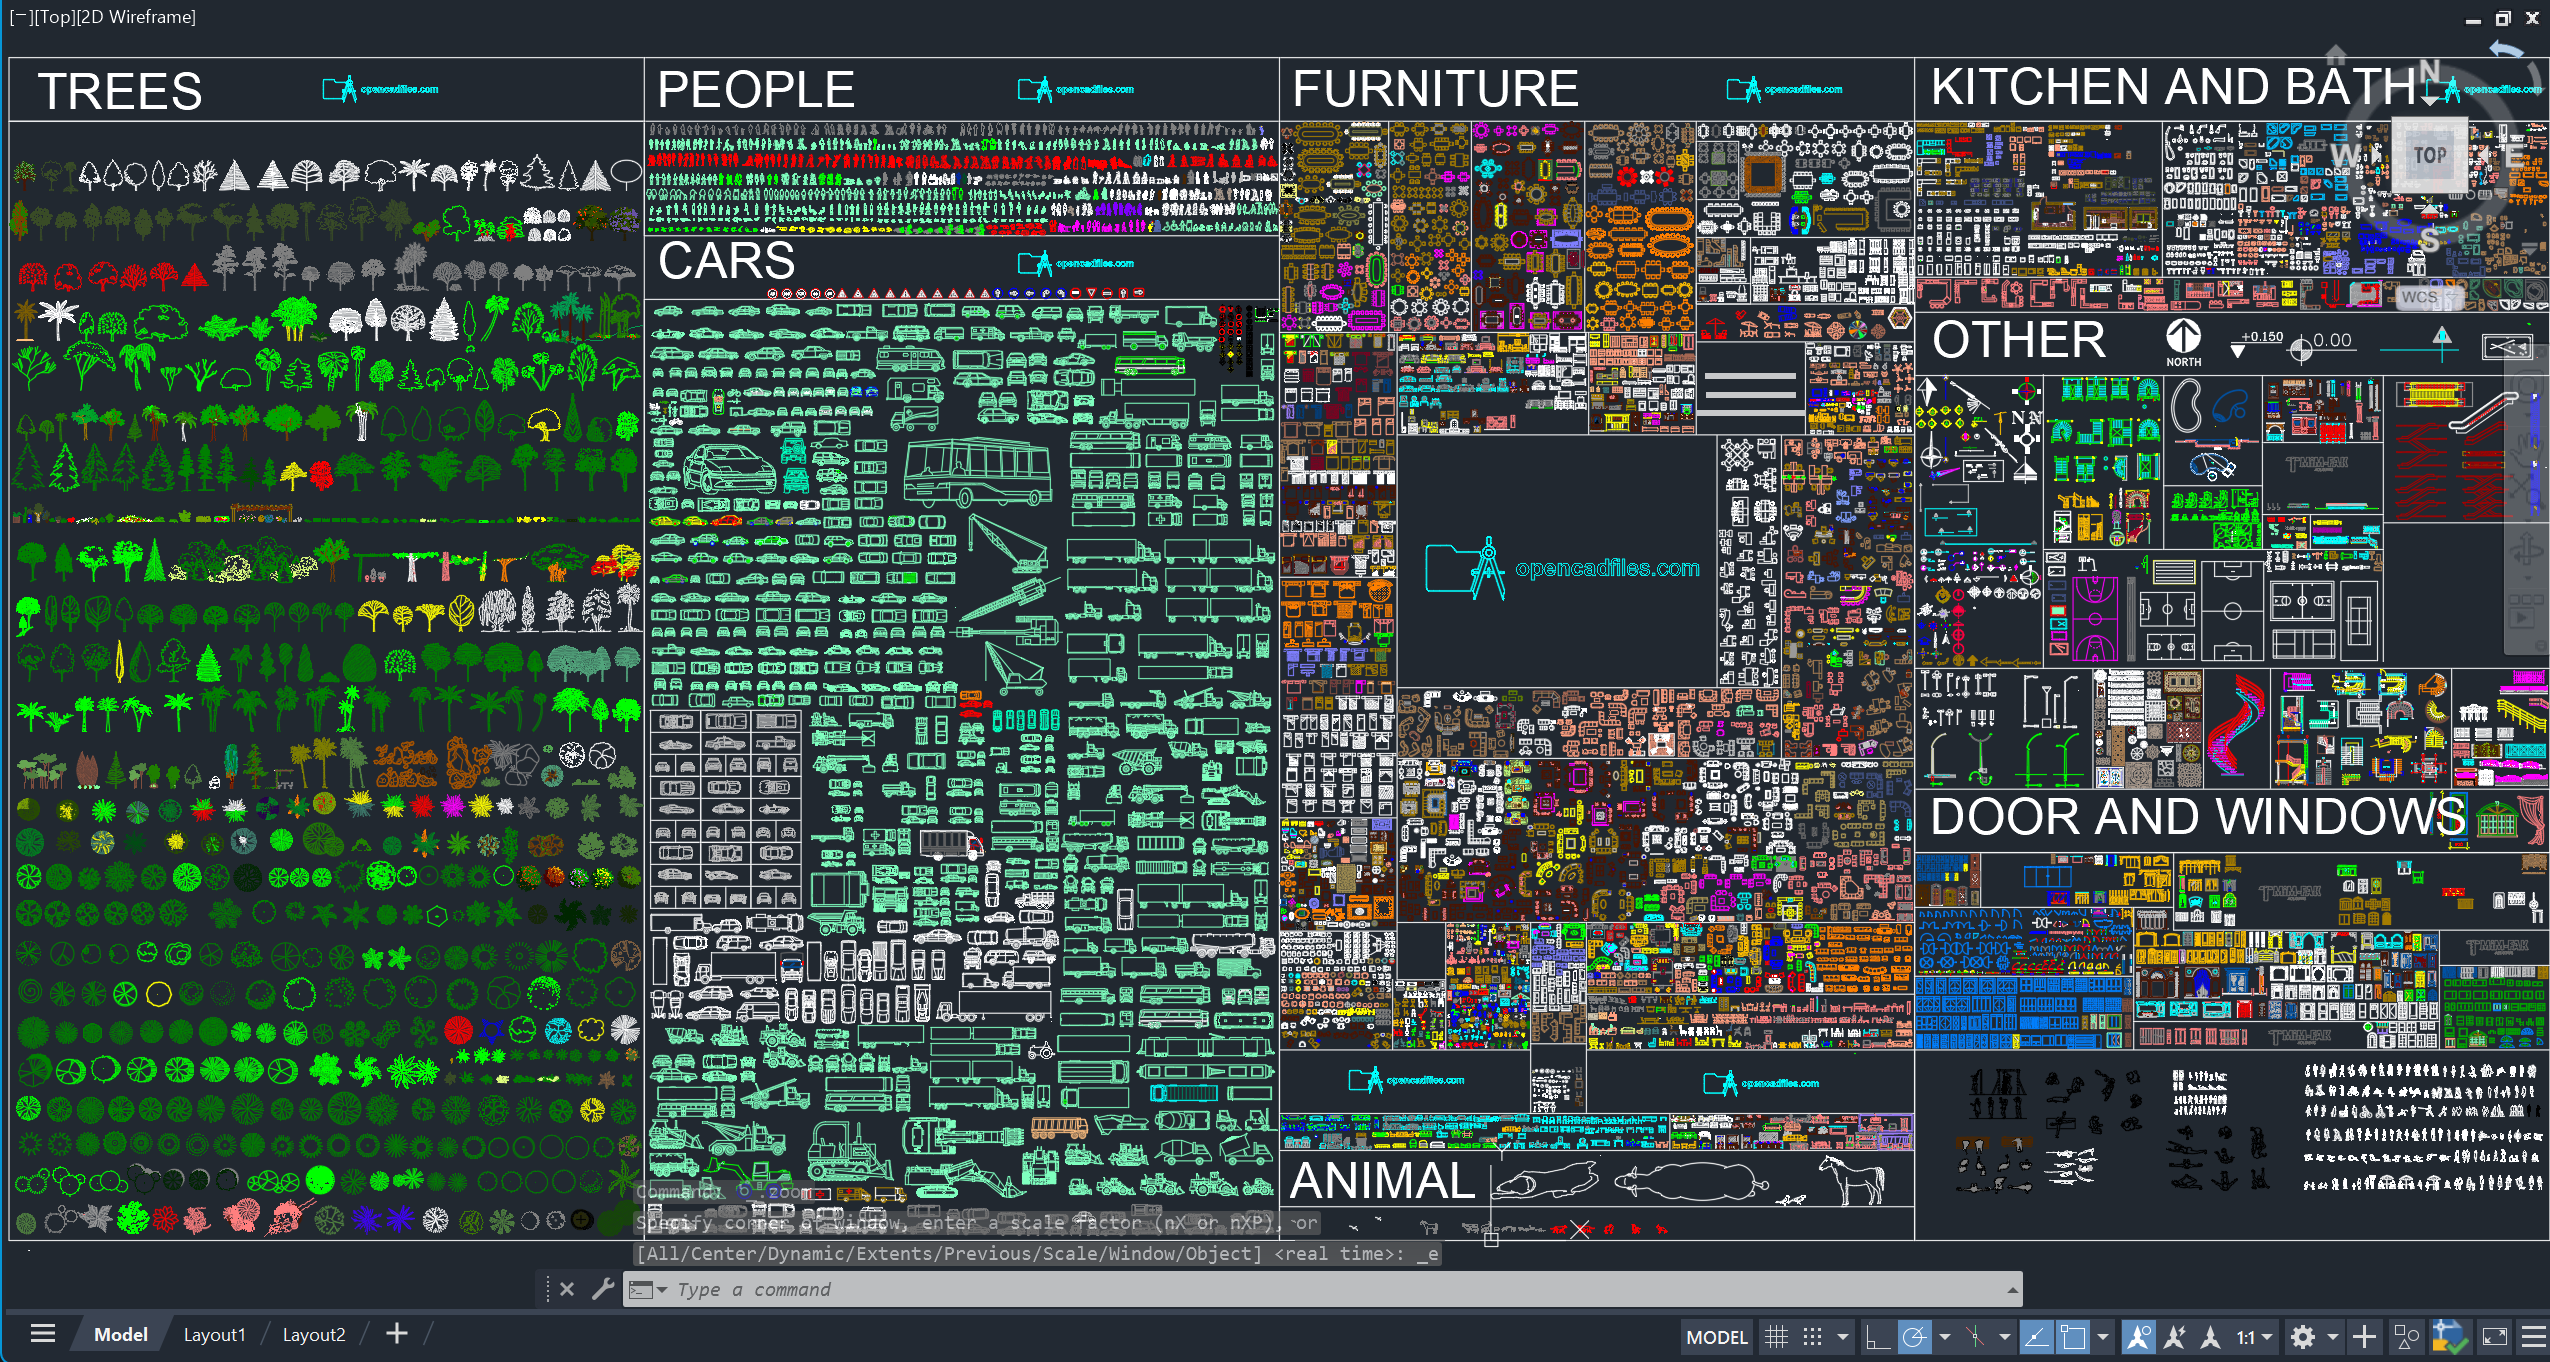Click the large bus drawing in CARS

(977, 472)
